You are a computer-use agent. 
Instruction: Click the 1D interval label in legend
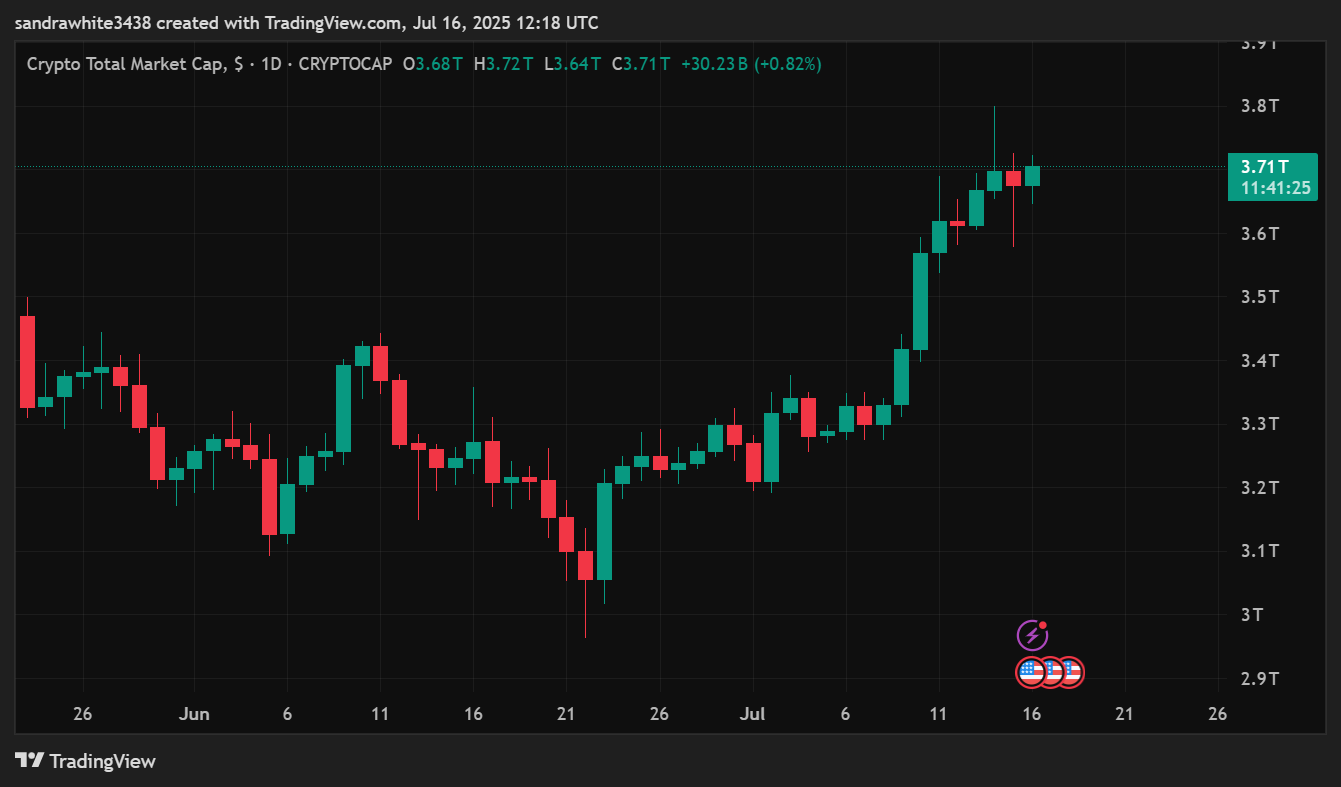point(269,64)
